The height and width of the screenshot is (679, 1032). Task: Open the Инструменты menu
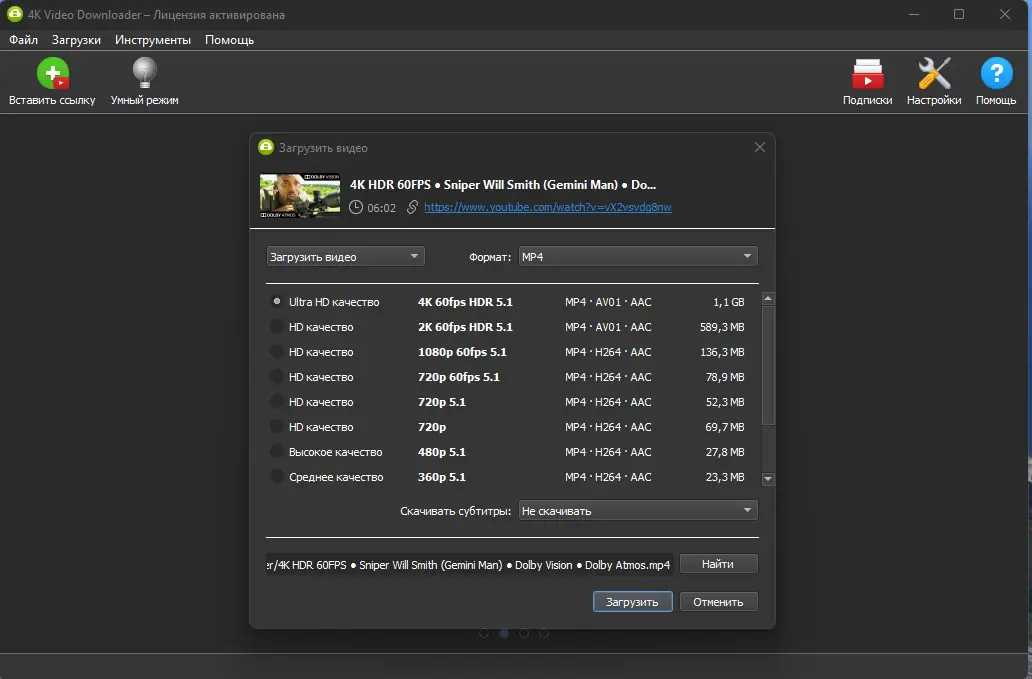(x=153, y=39)
